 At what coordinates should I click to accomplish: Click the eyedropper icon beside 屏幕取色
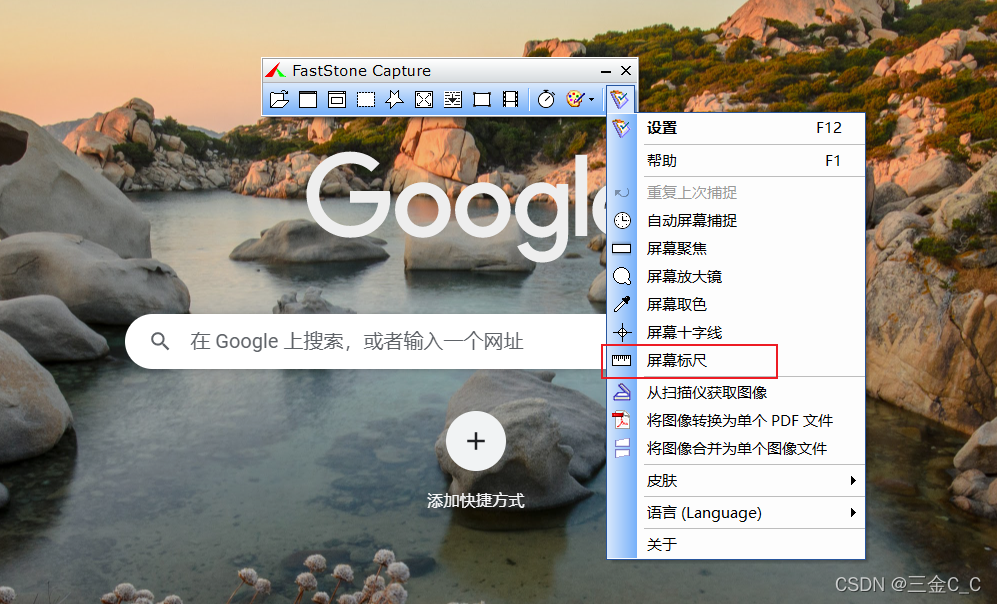click(622, 305)
